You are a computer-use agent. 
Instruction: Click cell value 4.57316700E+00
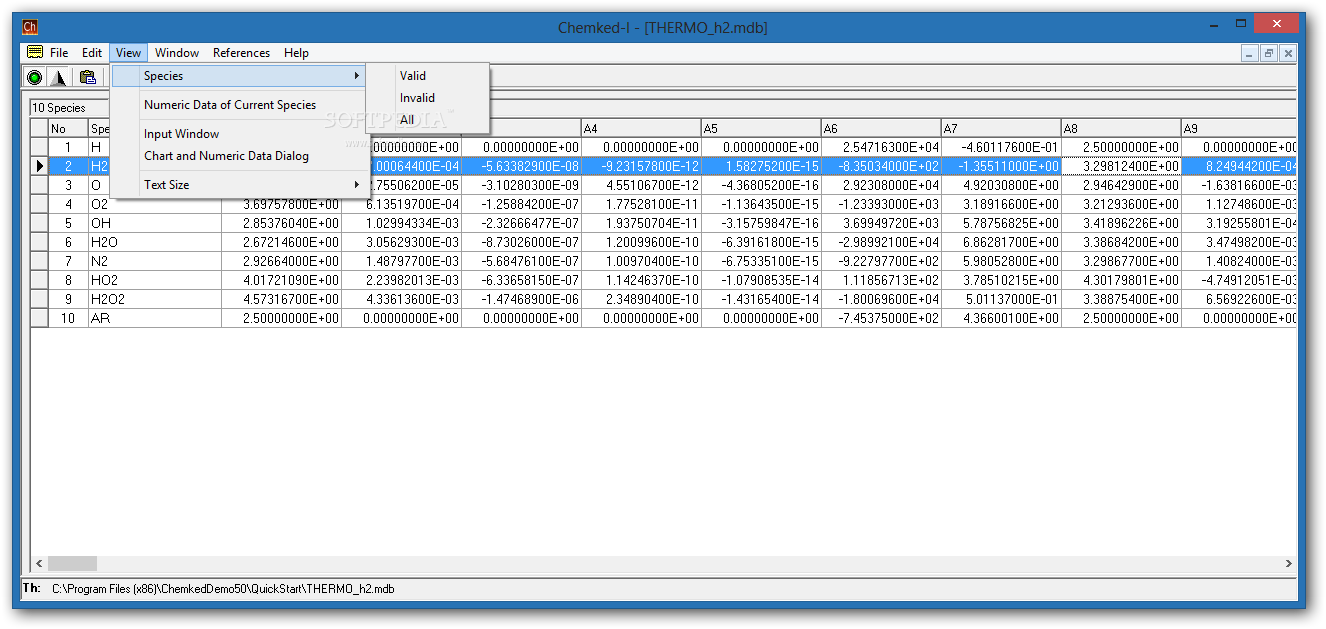point(281,299)
